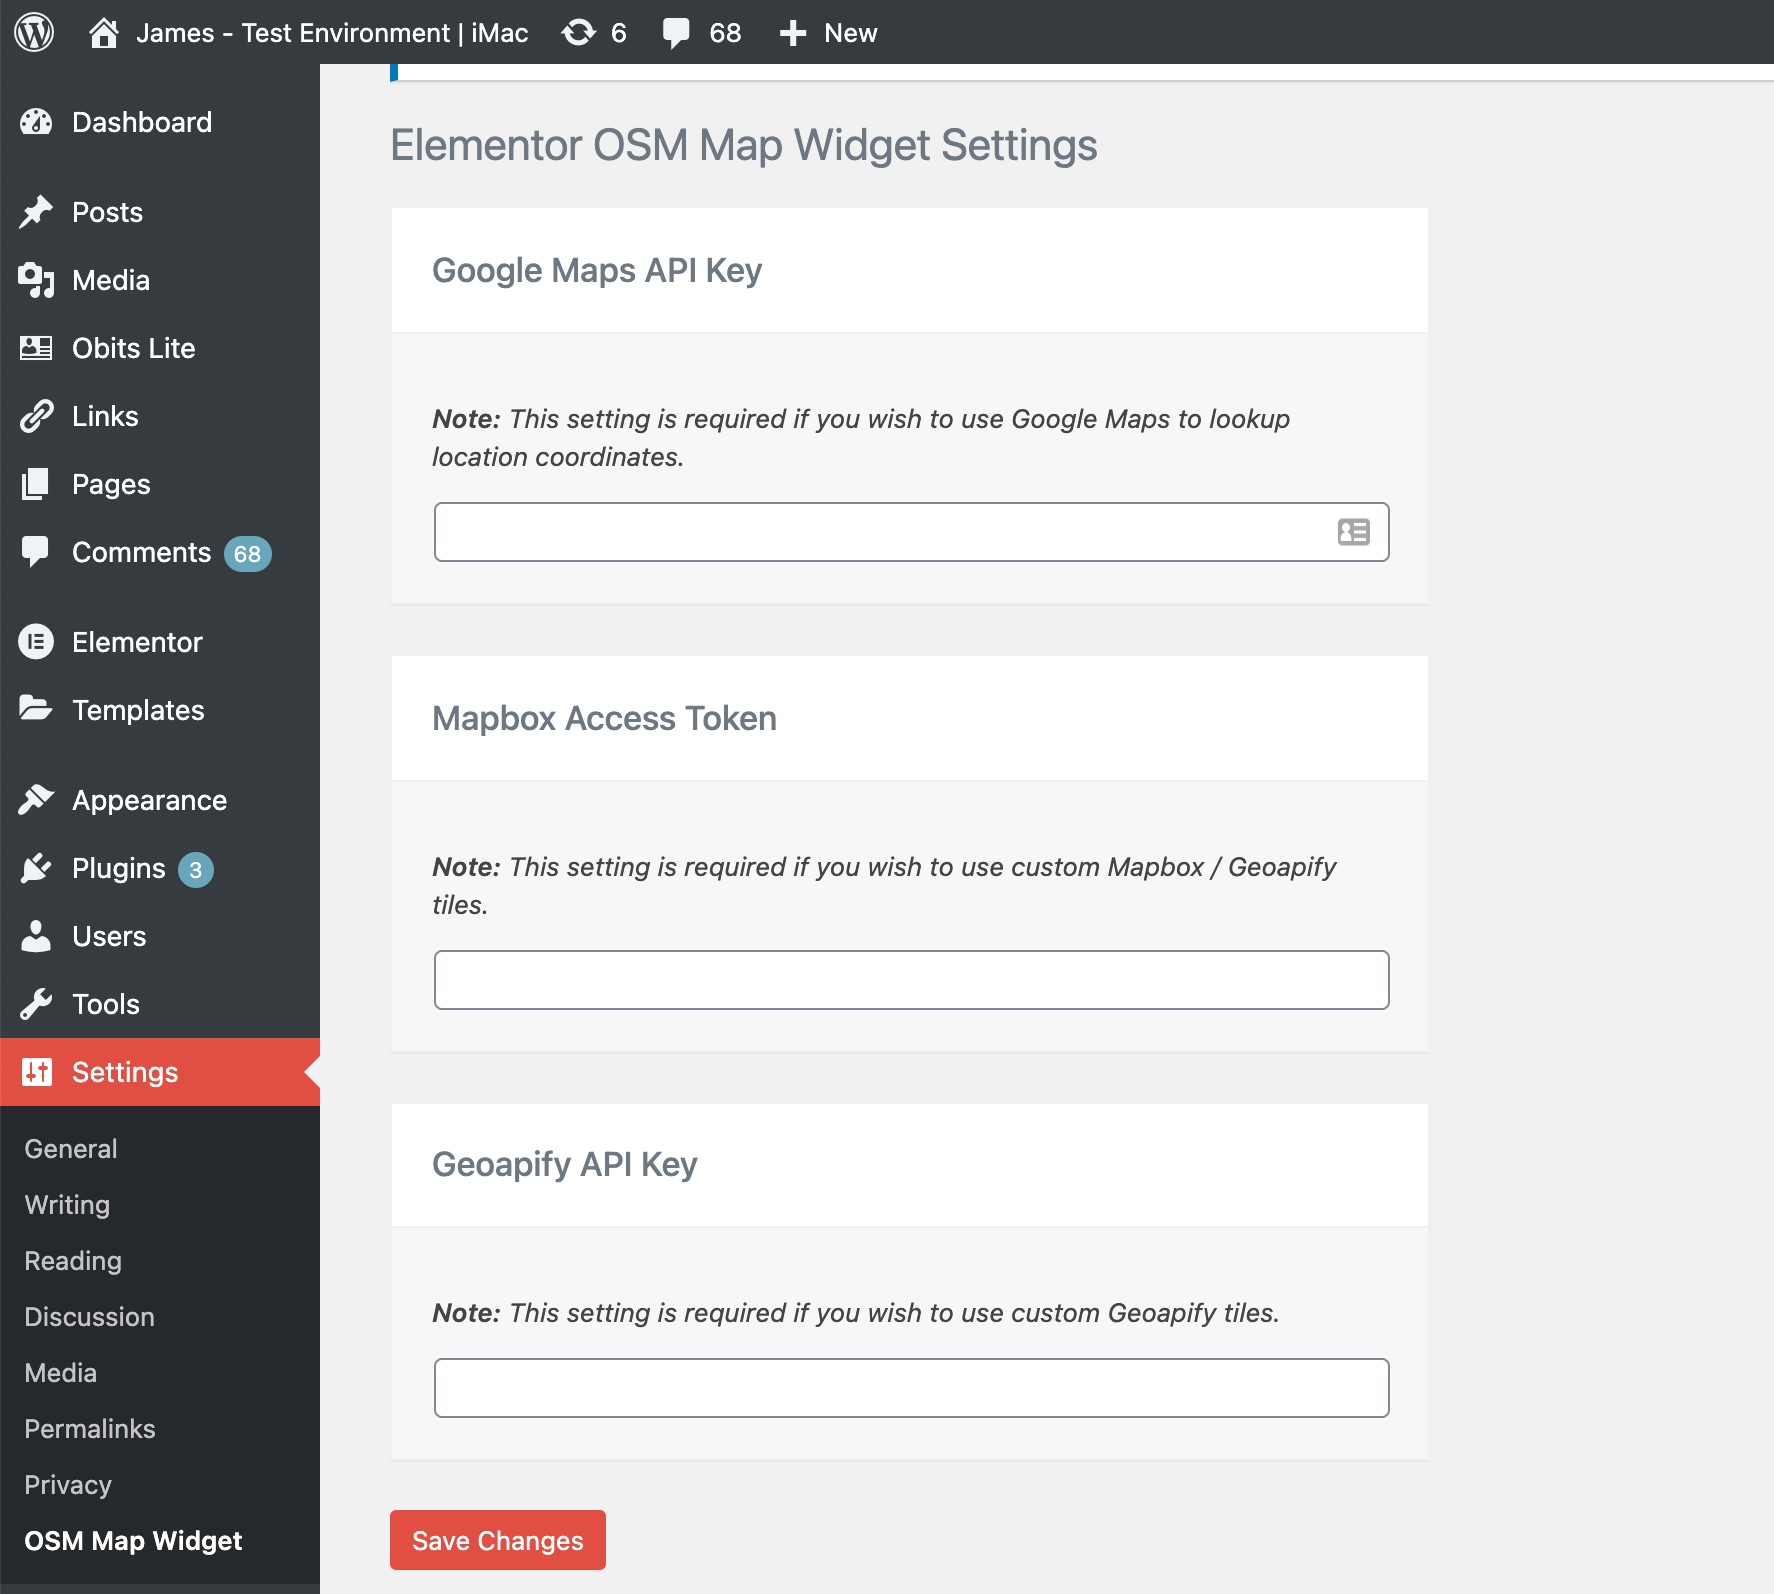Click into the Mapbox Access Token field
1774x1594 pixels.
[x=911, y=980]
